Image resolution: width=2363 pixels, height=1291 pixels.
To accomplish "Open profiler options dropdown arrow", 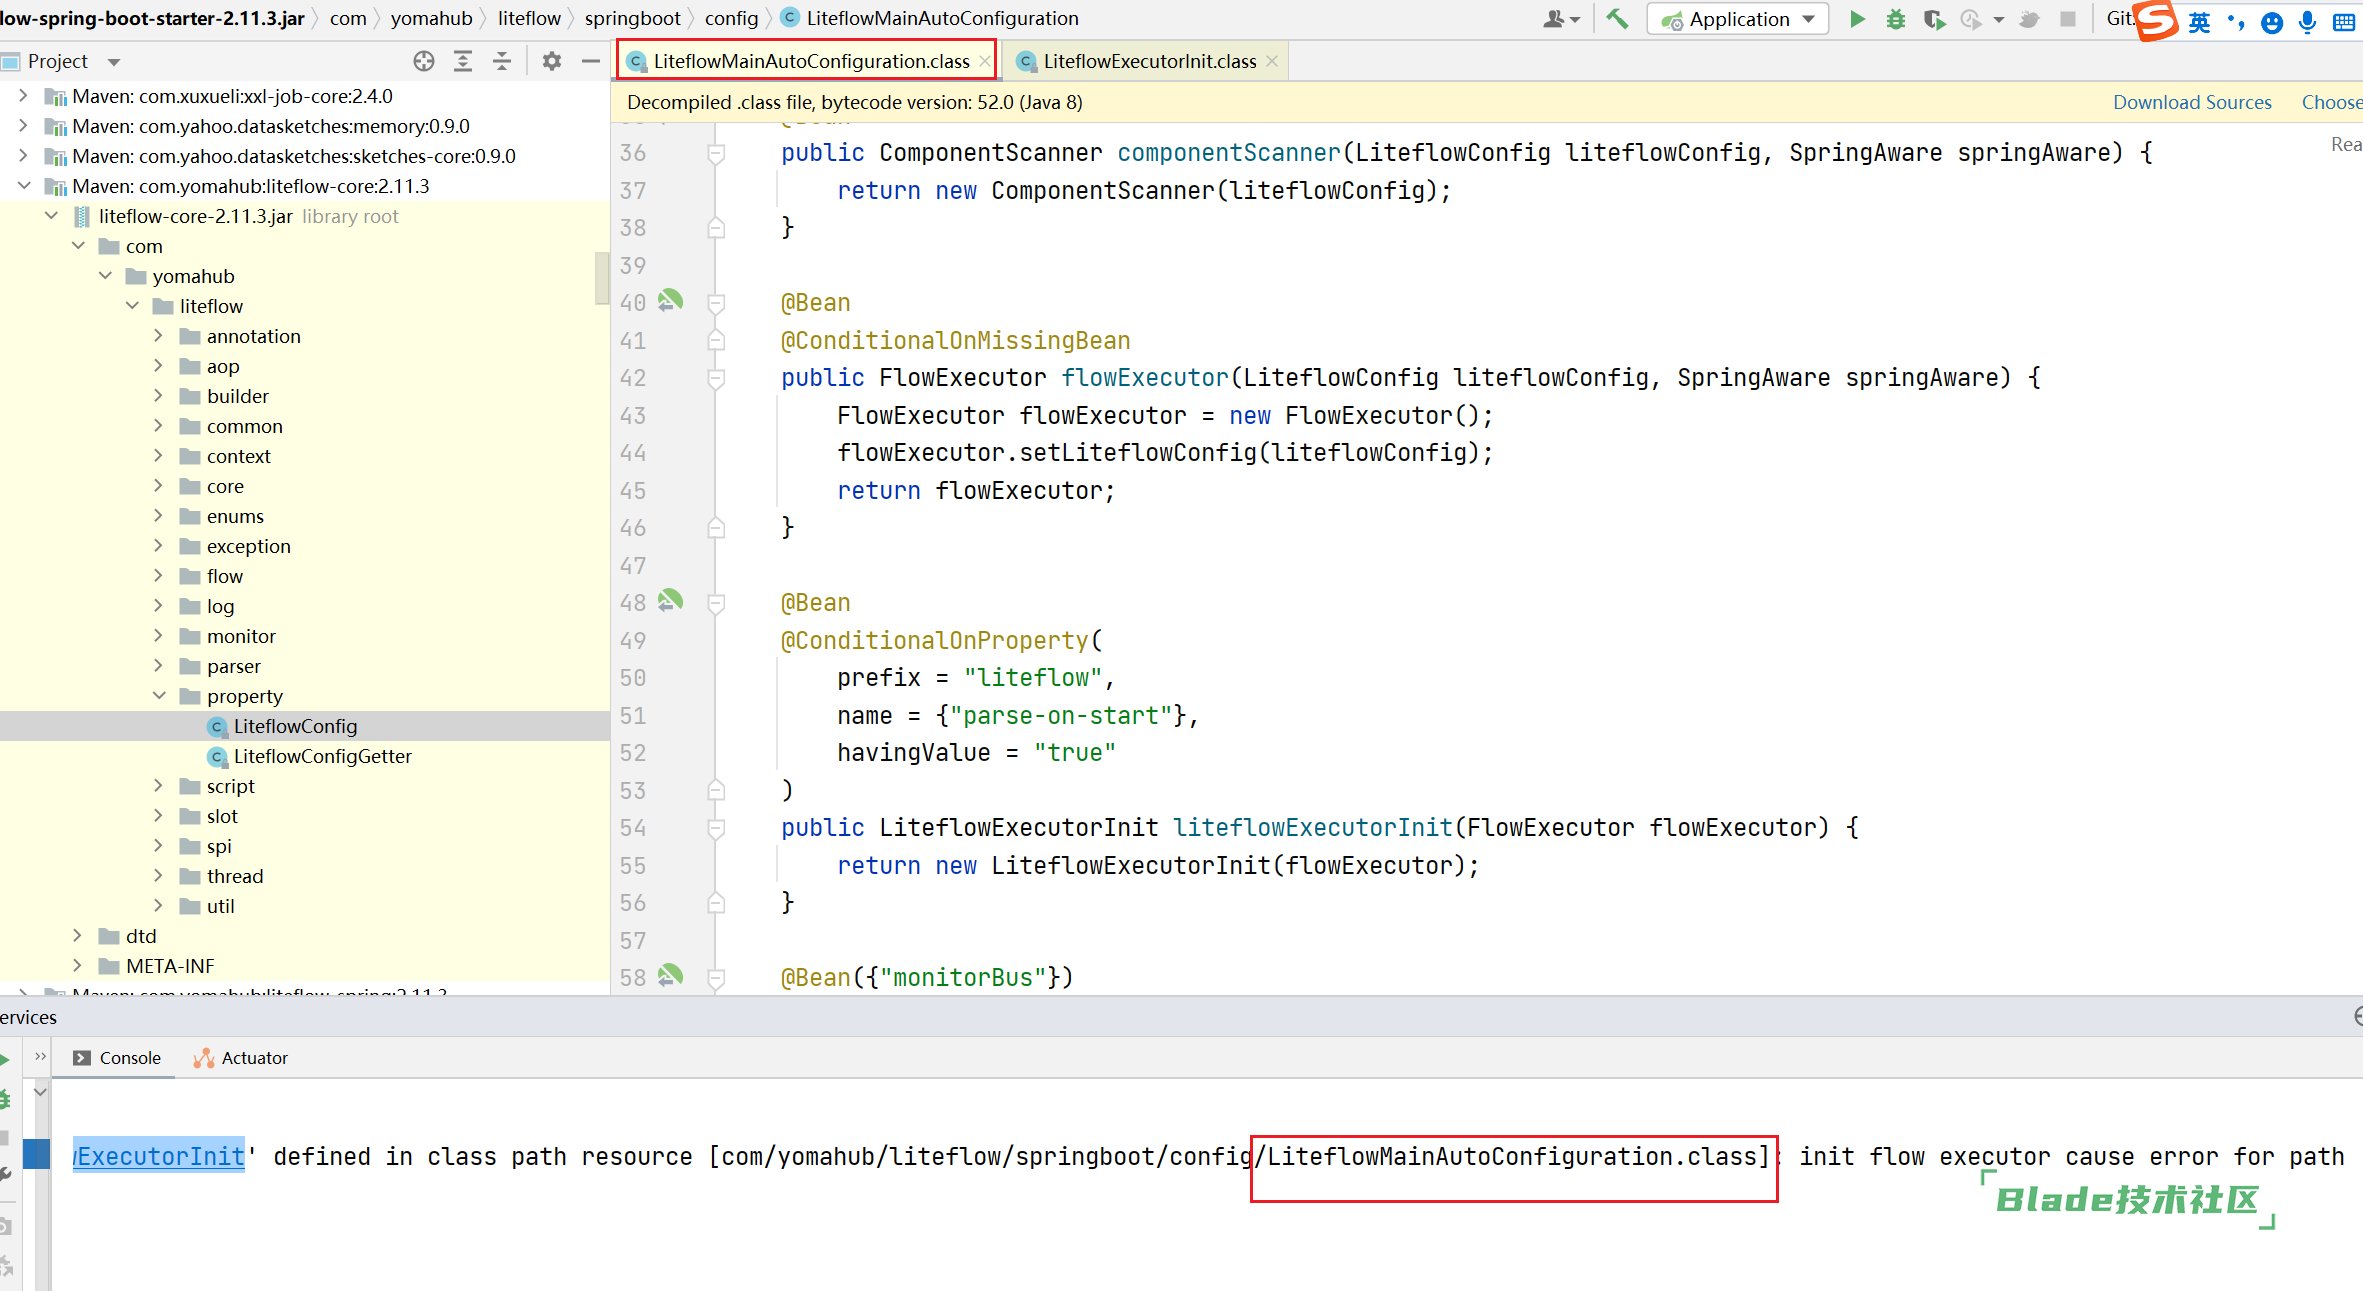I will [1999, 19].
